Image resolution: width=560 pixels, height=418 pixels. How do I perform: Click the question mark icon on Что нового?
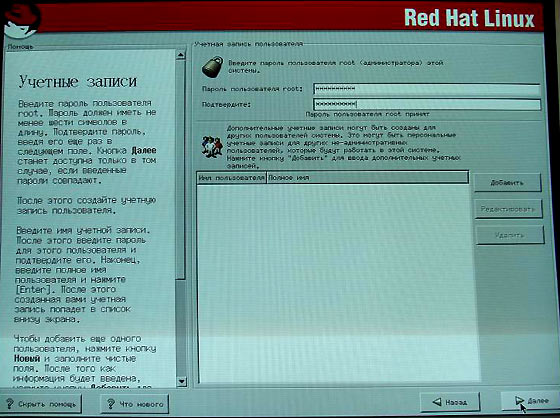(111, 404)
